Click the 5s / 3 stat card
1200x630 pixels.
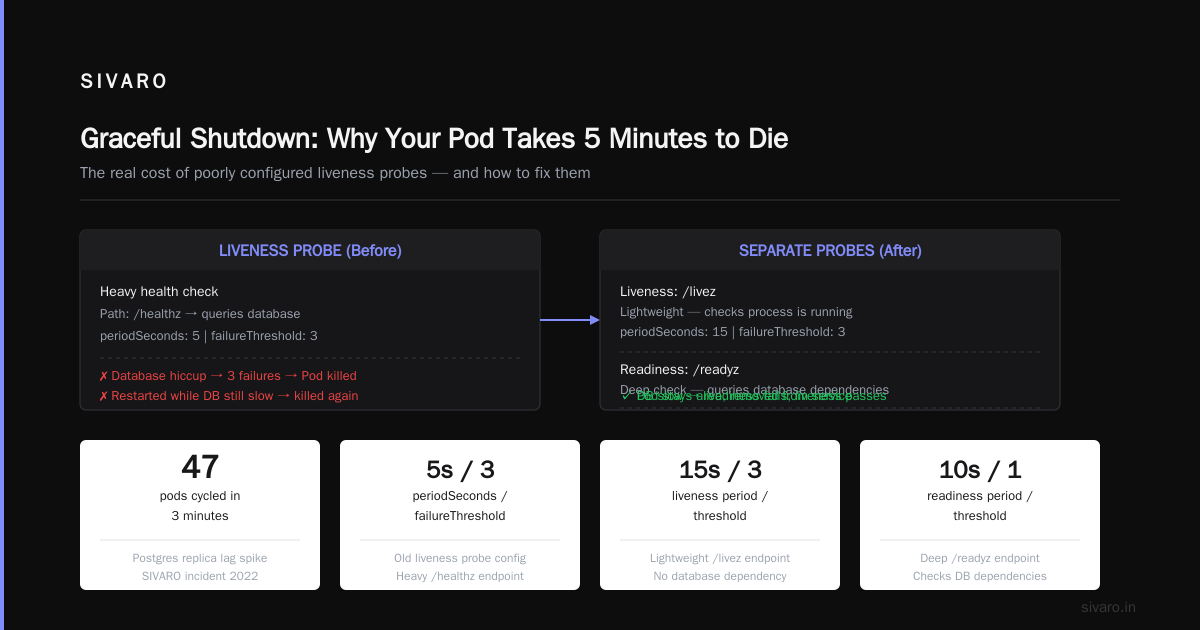click(x=460, y=515)
